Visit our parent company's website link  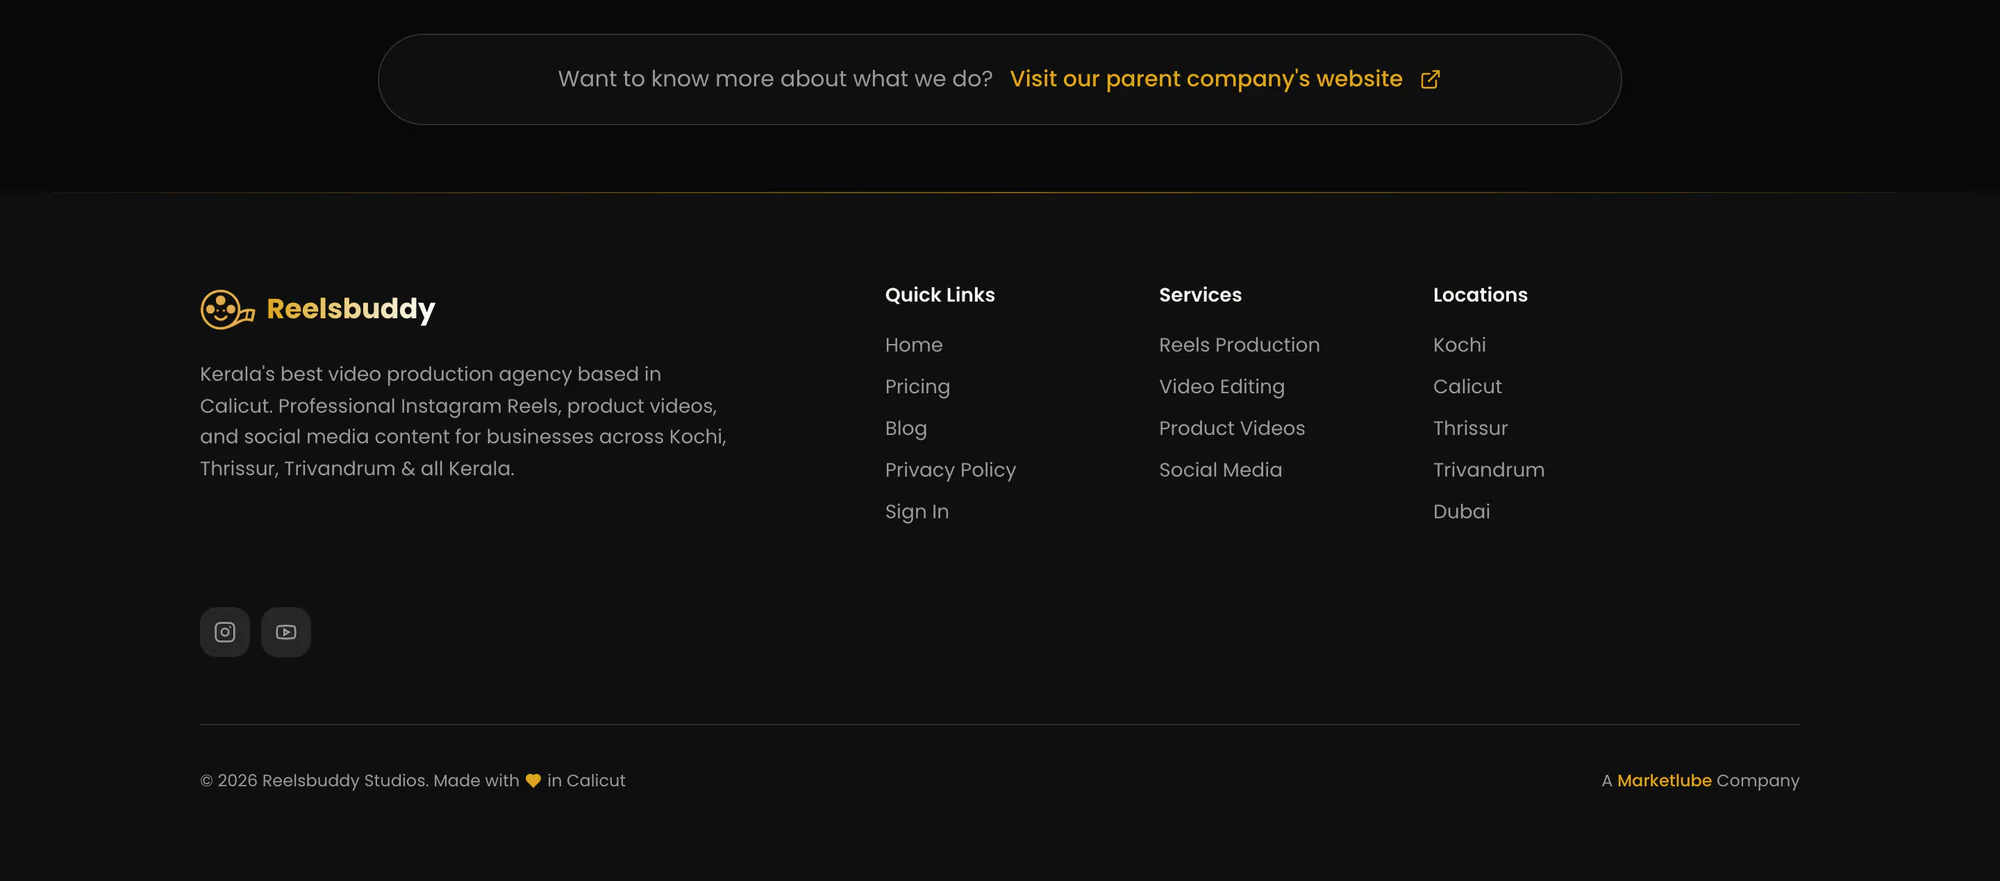tap(1206, 79)
